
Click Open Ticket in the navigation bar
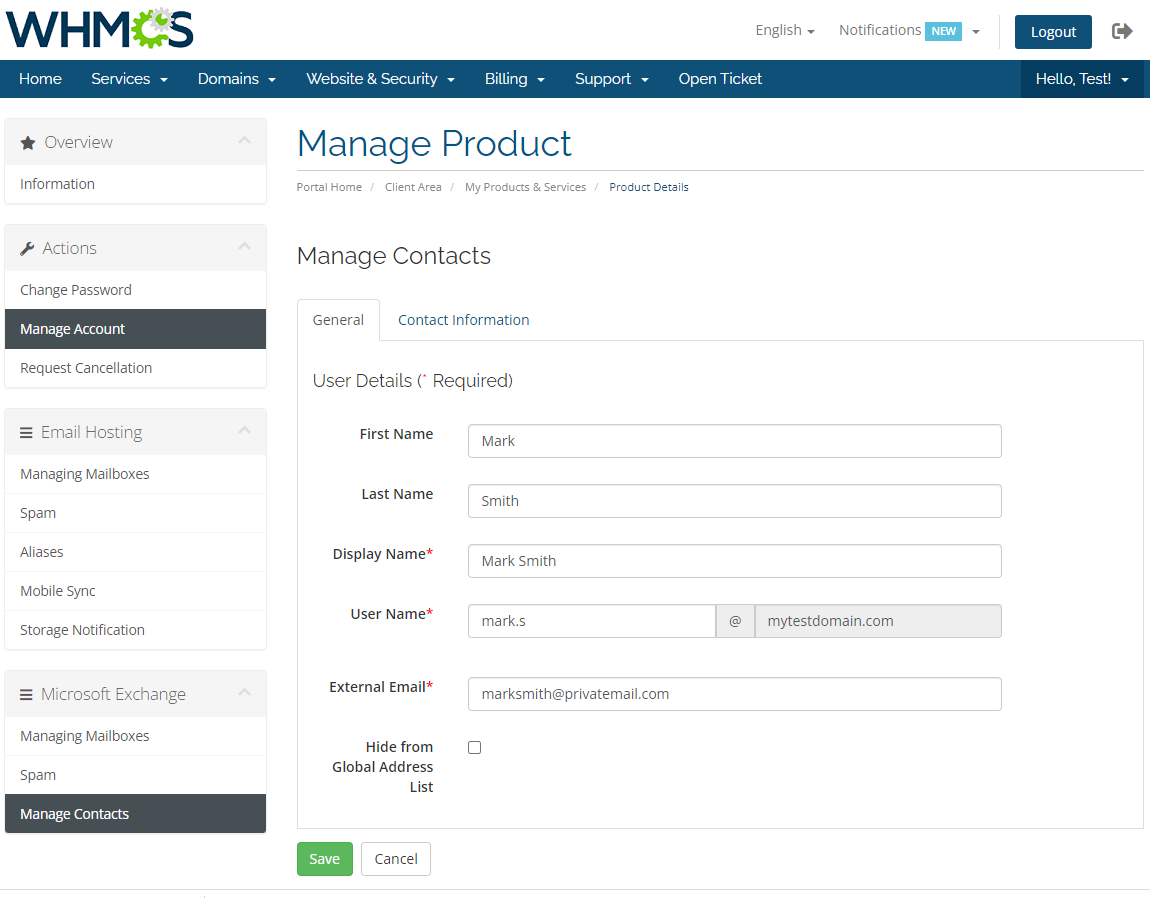pos(720,79)
